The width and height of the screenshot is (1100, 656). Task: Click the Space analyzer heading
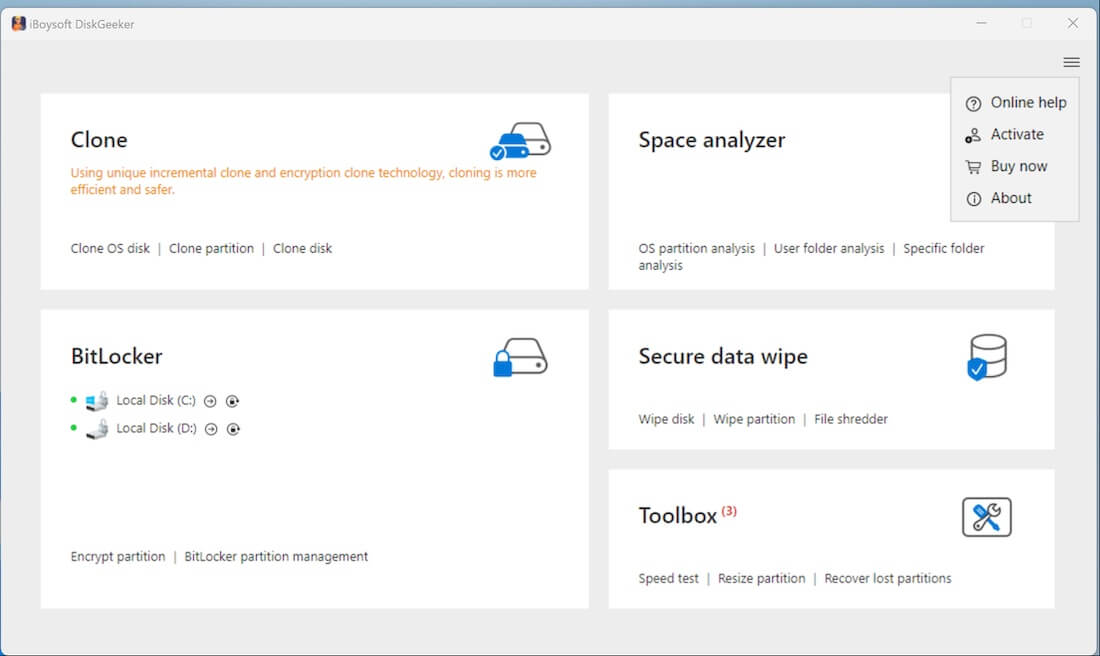click(x=711, y=140)
